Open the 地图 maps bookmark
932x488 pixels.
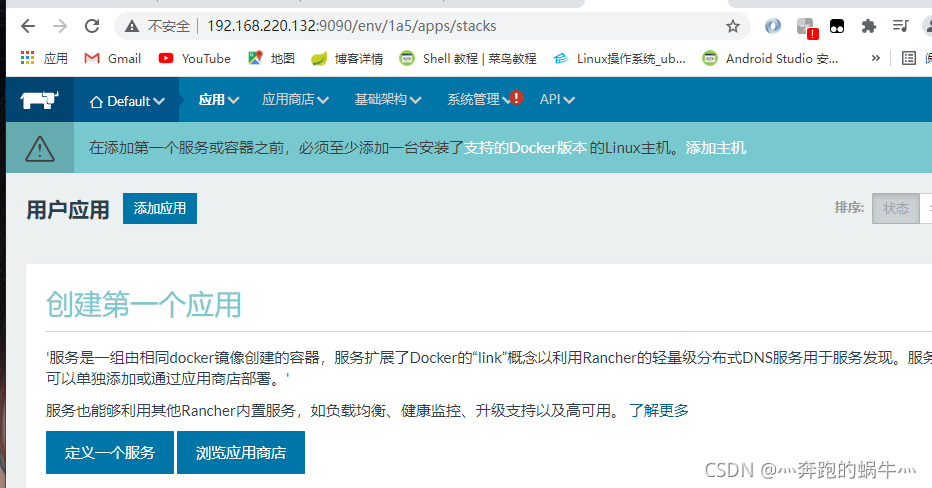[272, 58]
